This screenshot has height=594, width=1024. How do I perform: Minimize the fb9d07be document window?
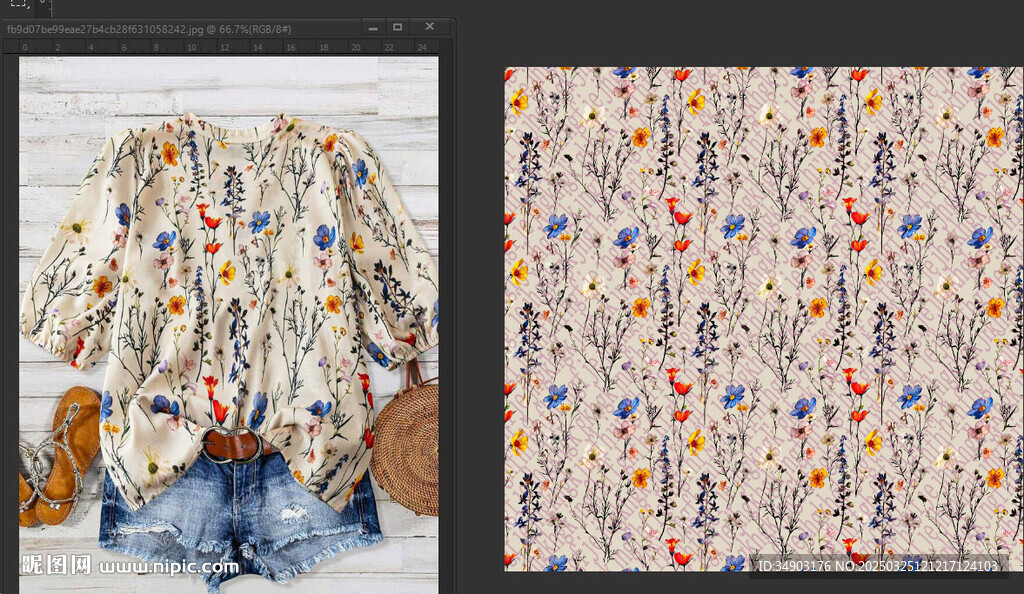click(372, 27)
